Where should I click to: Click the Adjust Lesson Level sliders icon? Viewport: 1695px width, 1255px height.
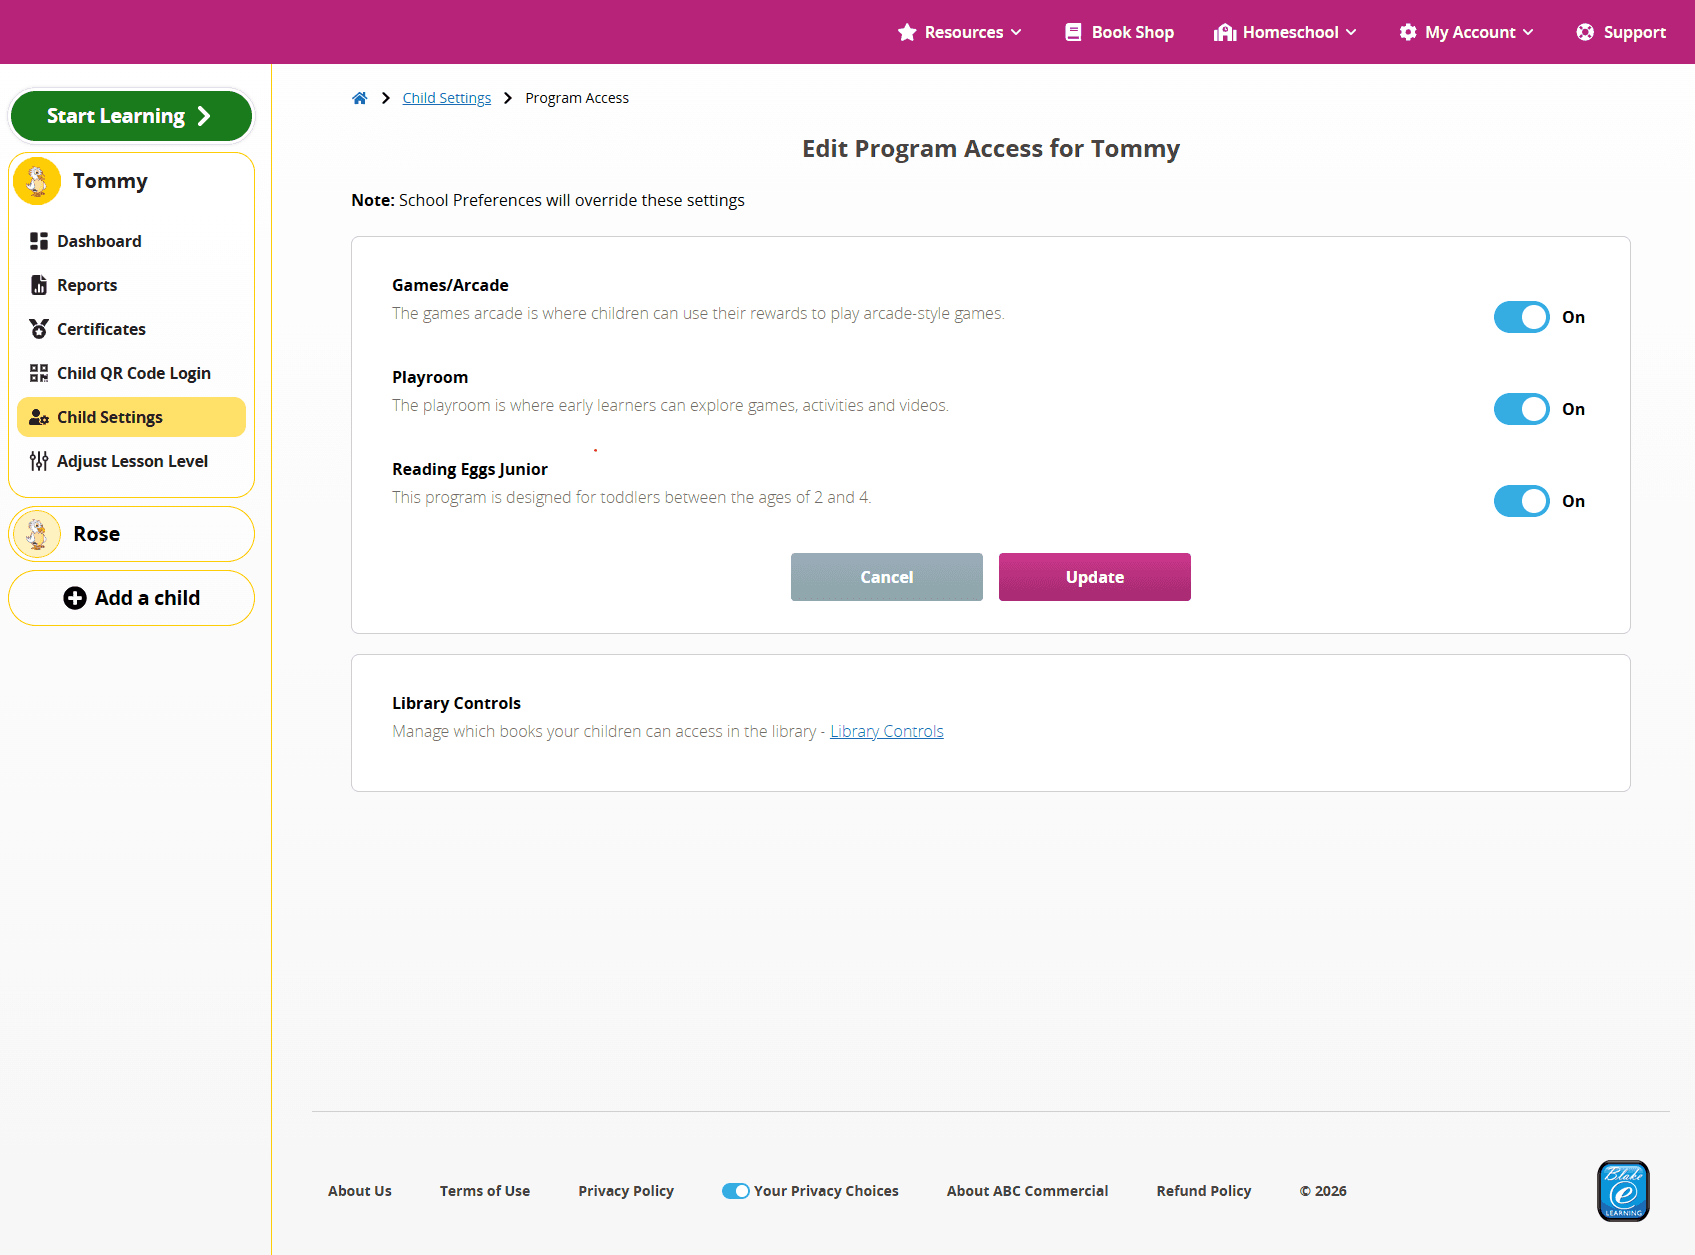click(39, 461)
